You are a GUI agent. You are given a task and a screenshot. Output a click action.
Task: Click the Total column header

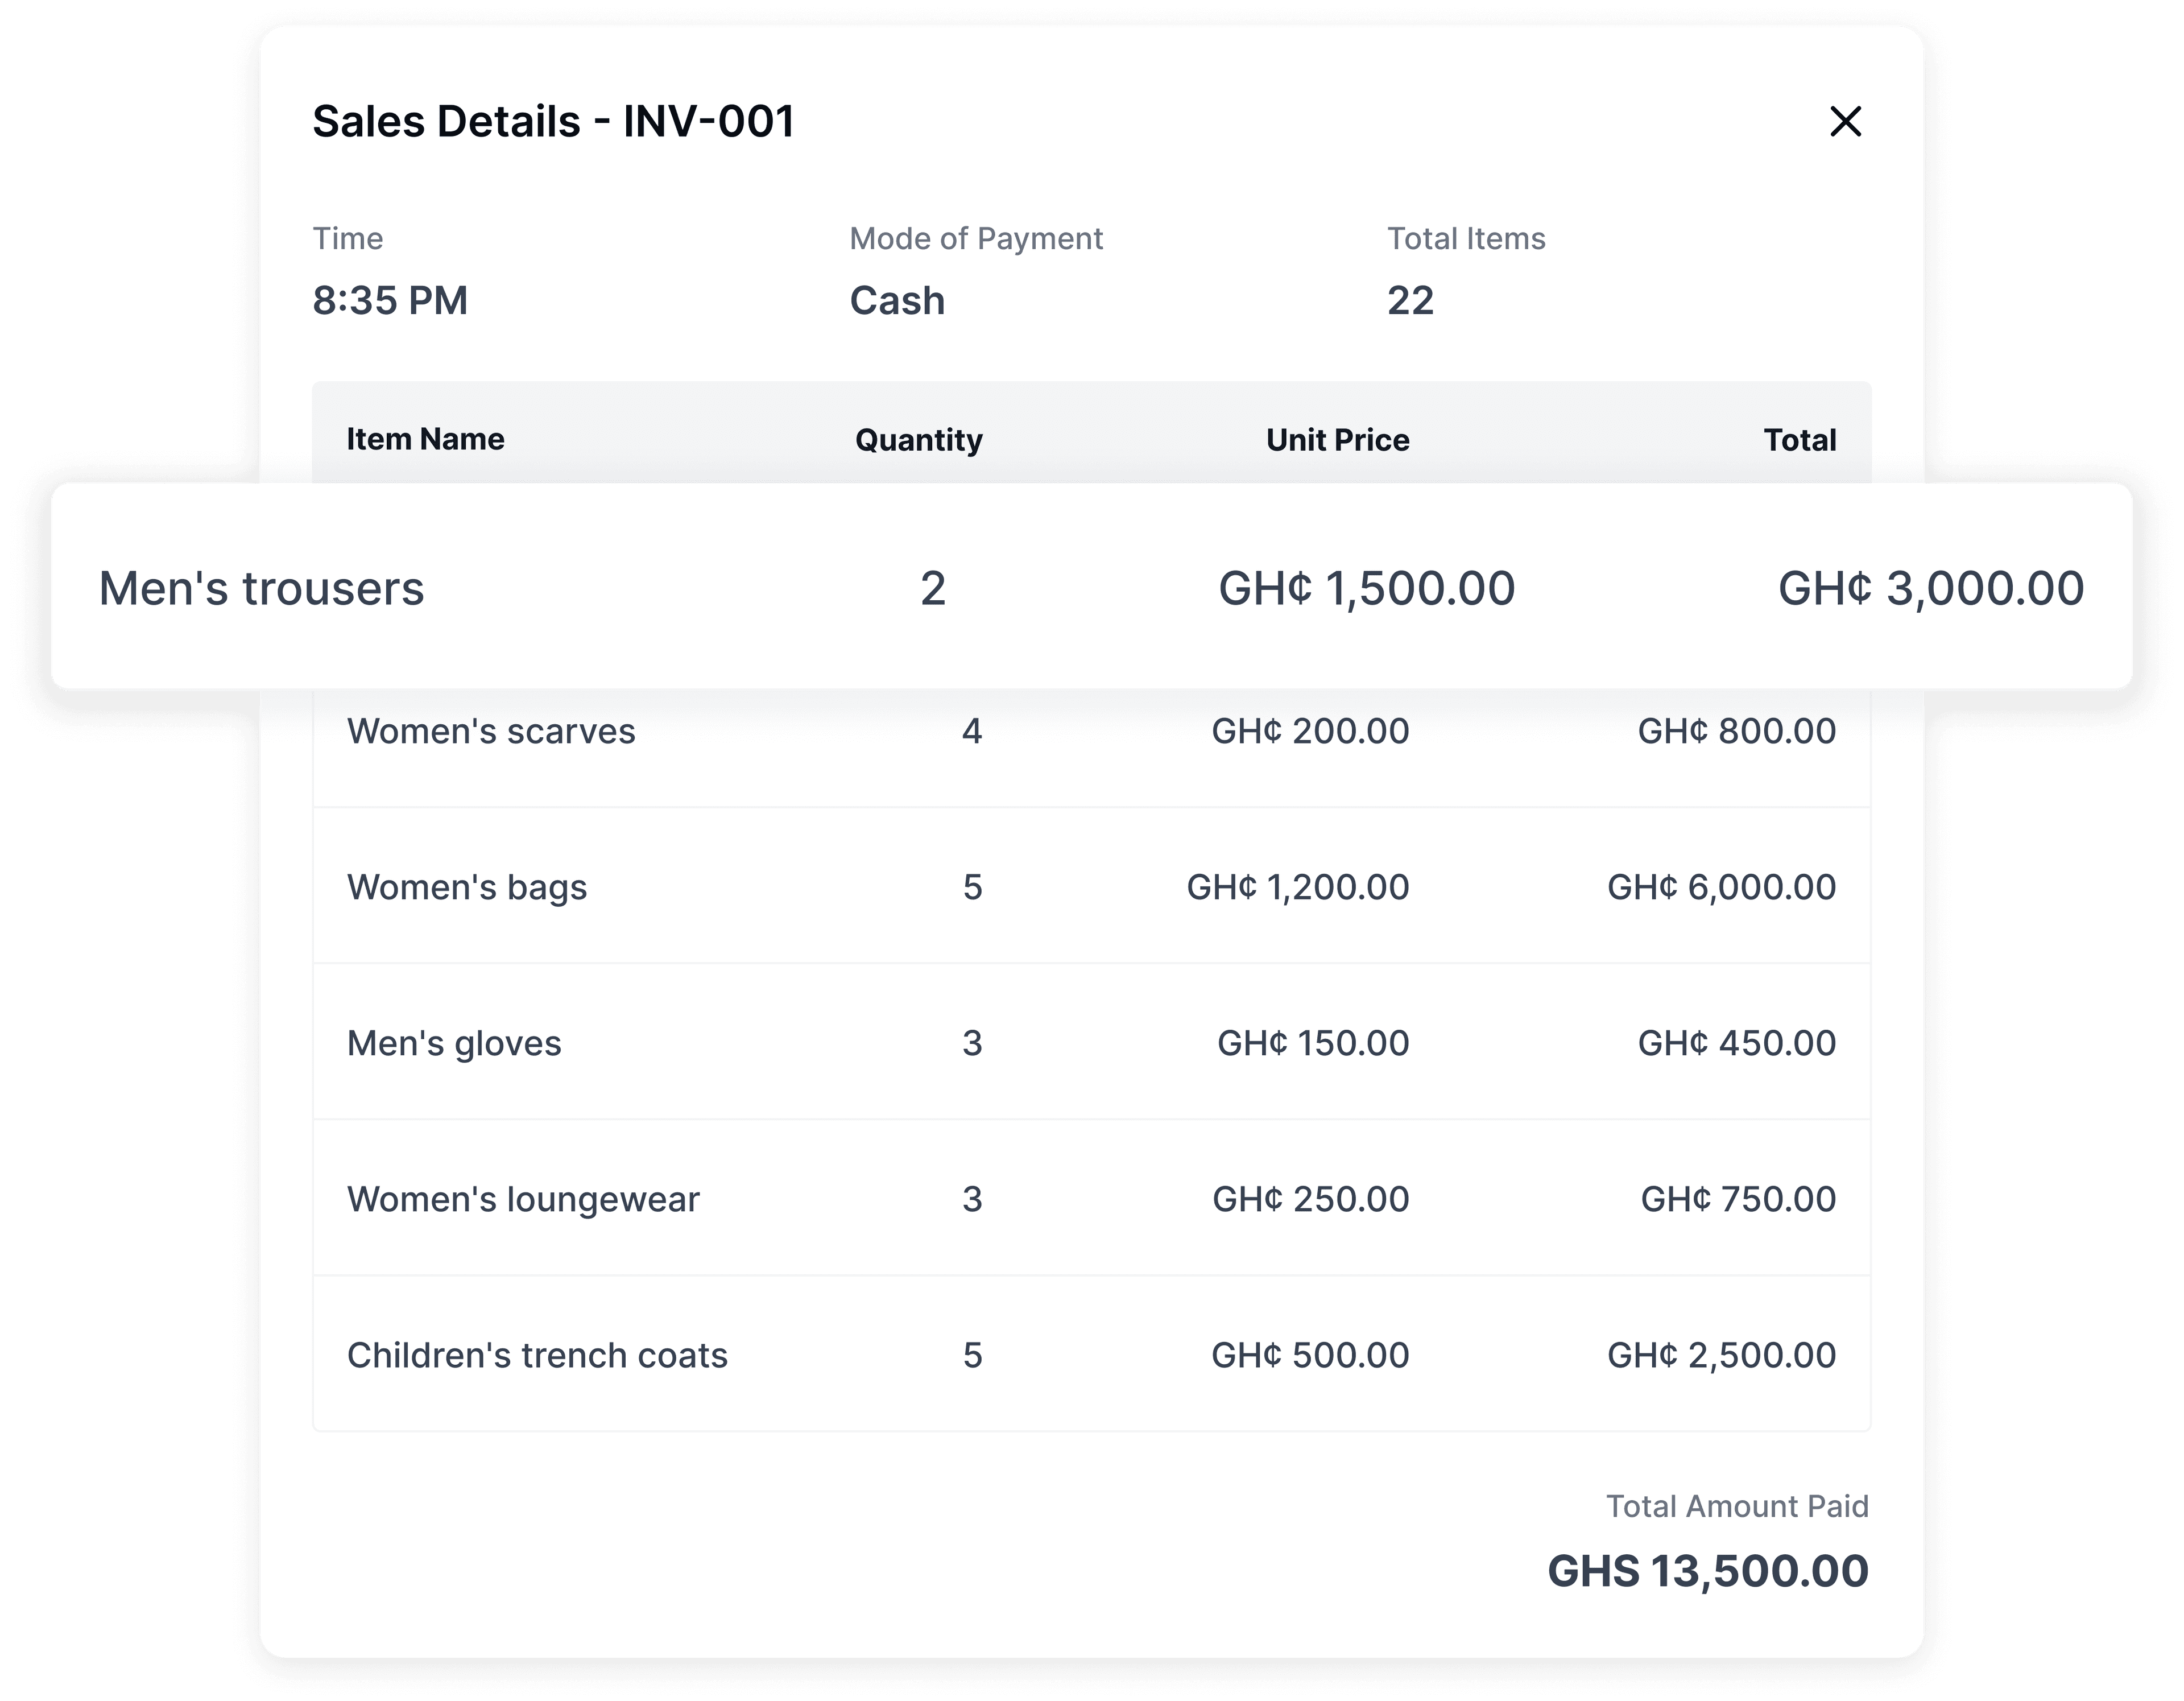(1799, 440)
